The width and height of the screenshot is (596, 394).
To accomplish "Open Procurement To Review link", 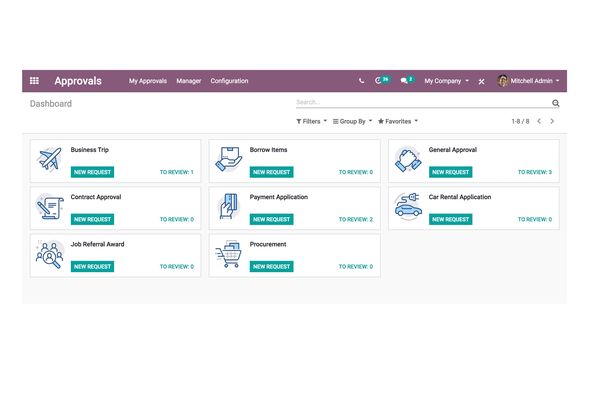I will pyautogui.click(x=356, y=266).
